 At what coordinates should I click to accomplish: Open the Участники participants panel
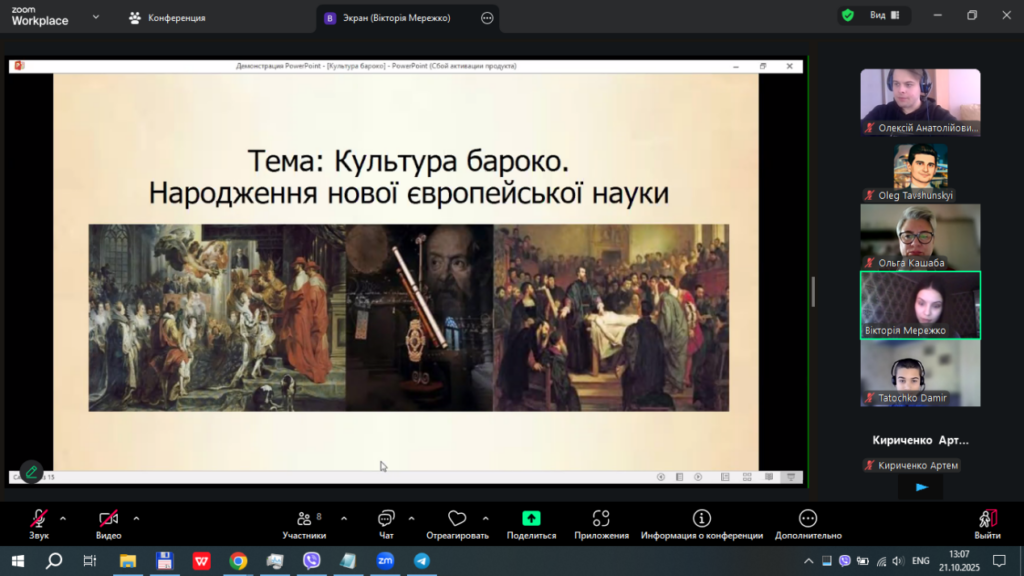[x=304, y=523]
